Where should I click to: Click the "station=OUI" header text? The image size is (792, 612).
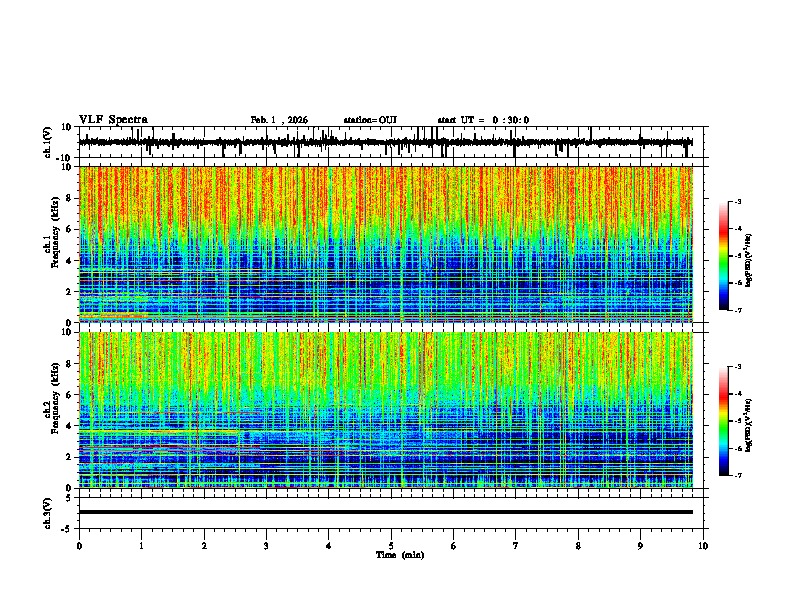pos(370,120)
